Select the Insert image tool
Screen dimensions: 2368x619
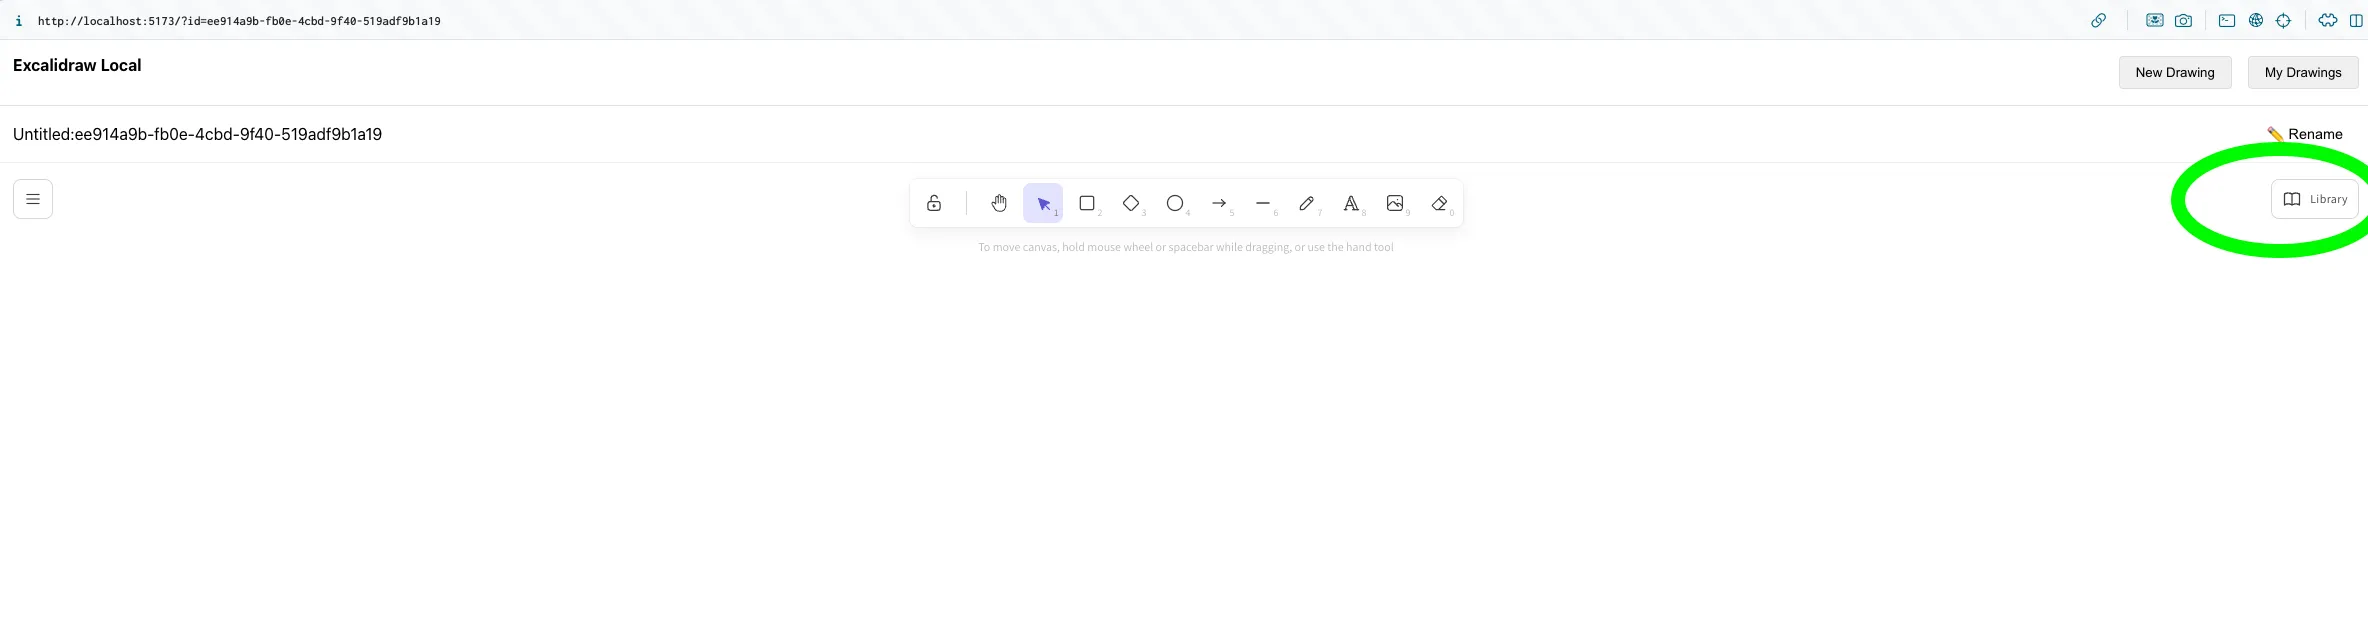(1395, 203)
